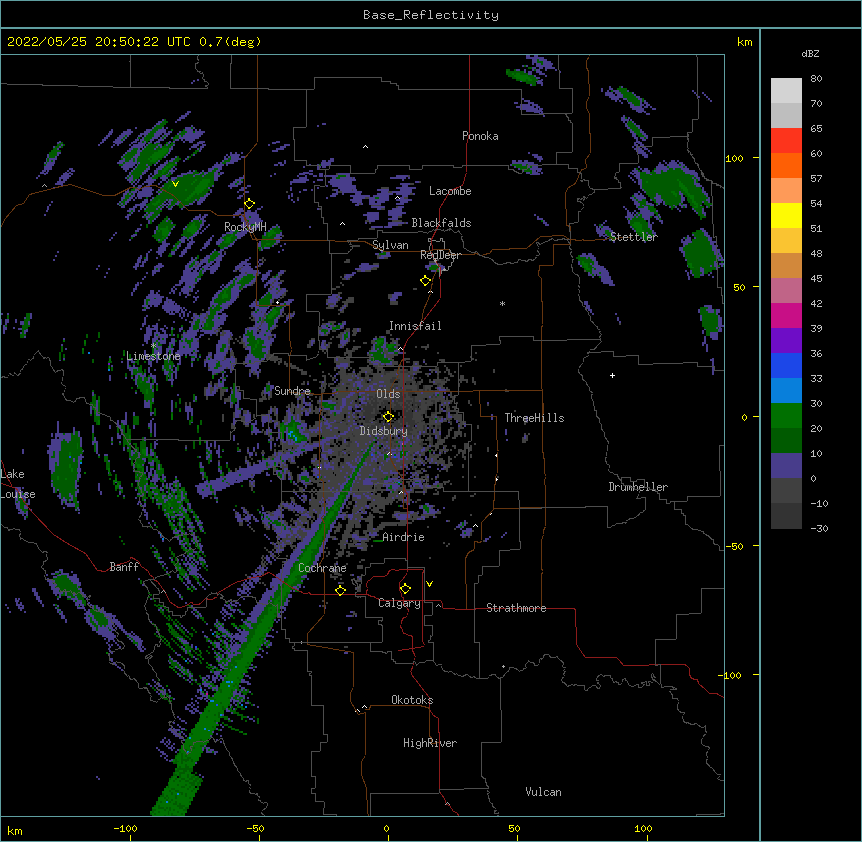Click the asterisk marker above Limestone label
862x842 pixels.
pyautogui.click(x=154, y=346)
